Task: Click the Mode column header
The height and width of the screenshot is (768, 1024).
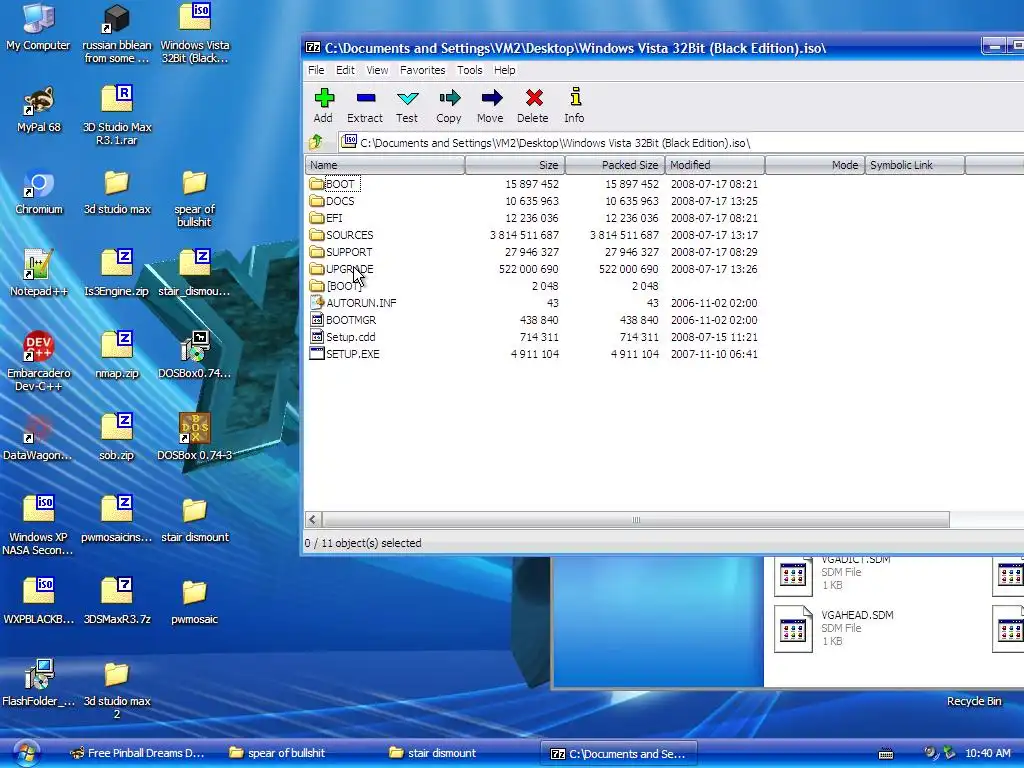Action: coord(814,165)
